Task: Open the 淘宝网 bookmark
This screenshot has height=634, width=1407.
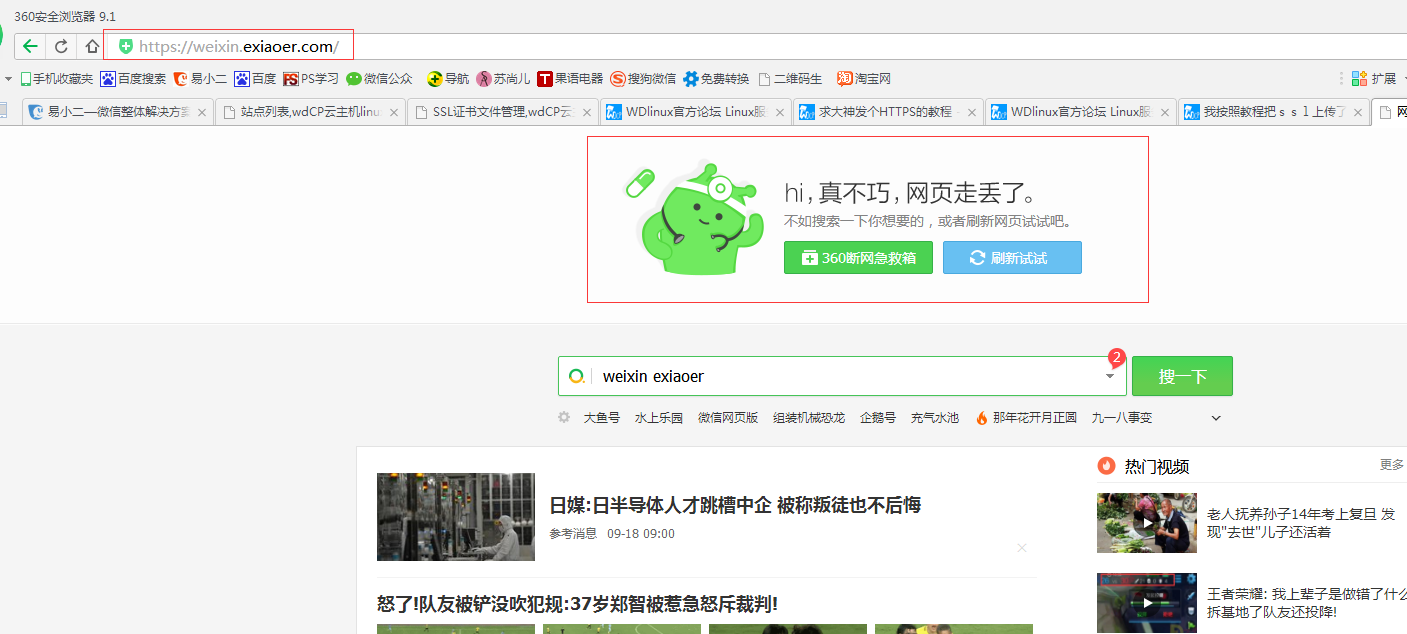Action: tap(864, 78)
